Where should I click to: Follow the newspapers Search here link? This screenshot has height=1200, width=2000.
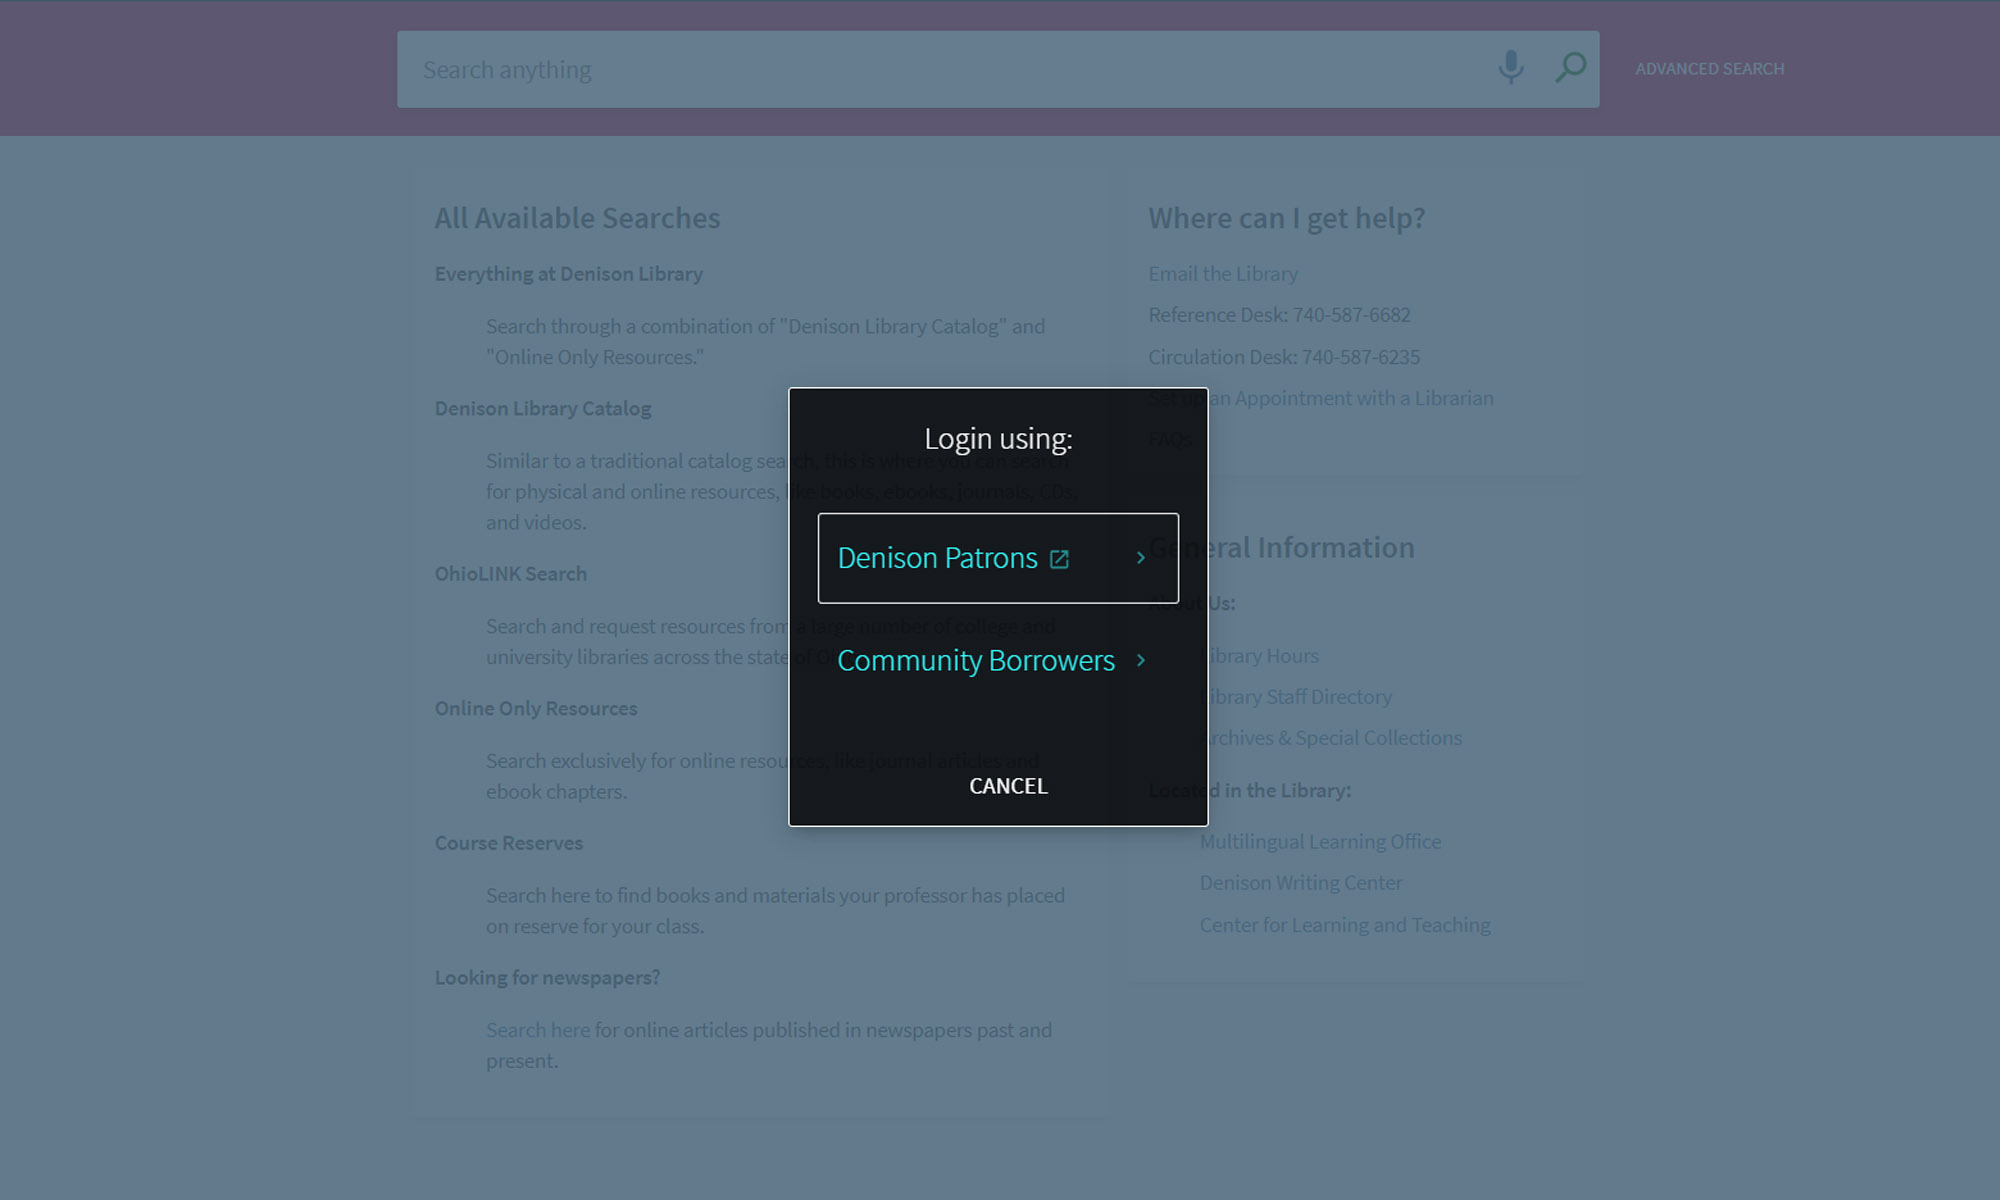click(538, 1030)
